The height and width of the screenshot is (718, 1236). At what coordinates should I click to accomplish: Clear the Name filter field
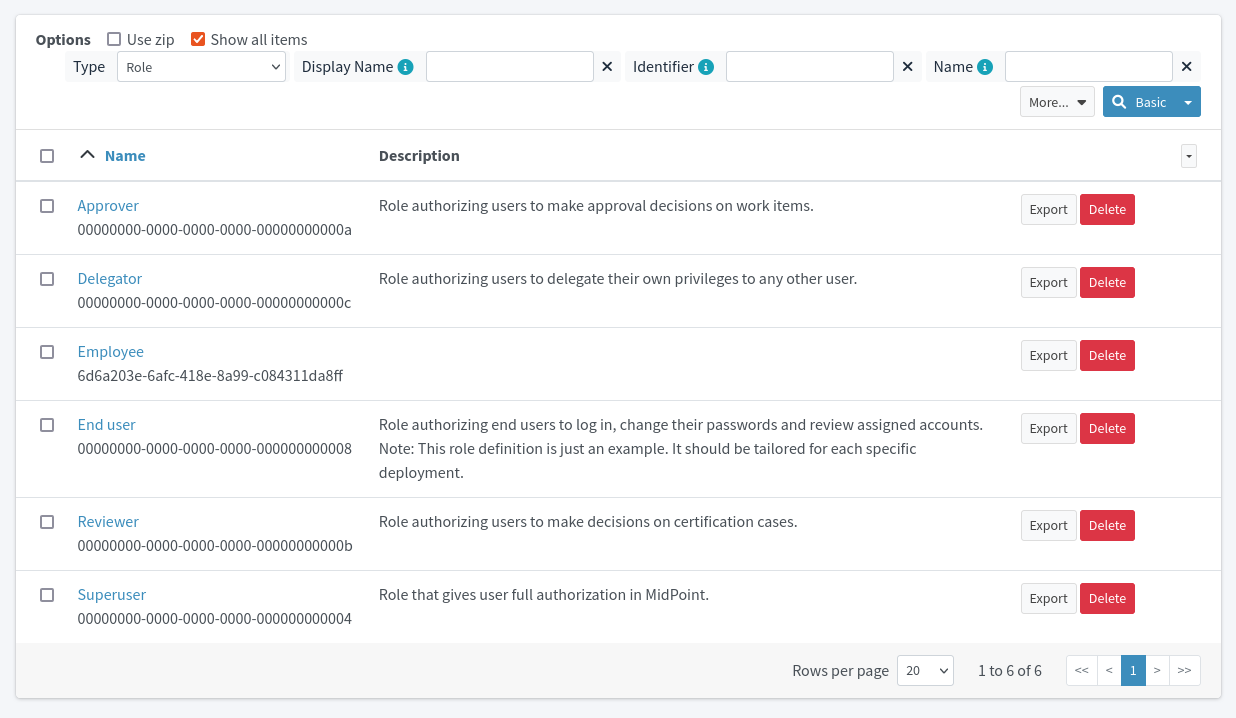tap(1186, 66)
